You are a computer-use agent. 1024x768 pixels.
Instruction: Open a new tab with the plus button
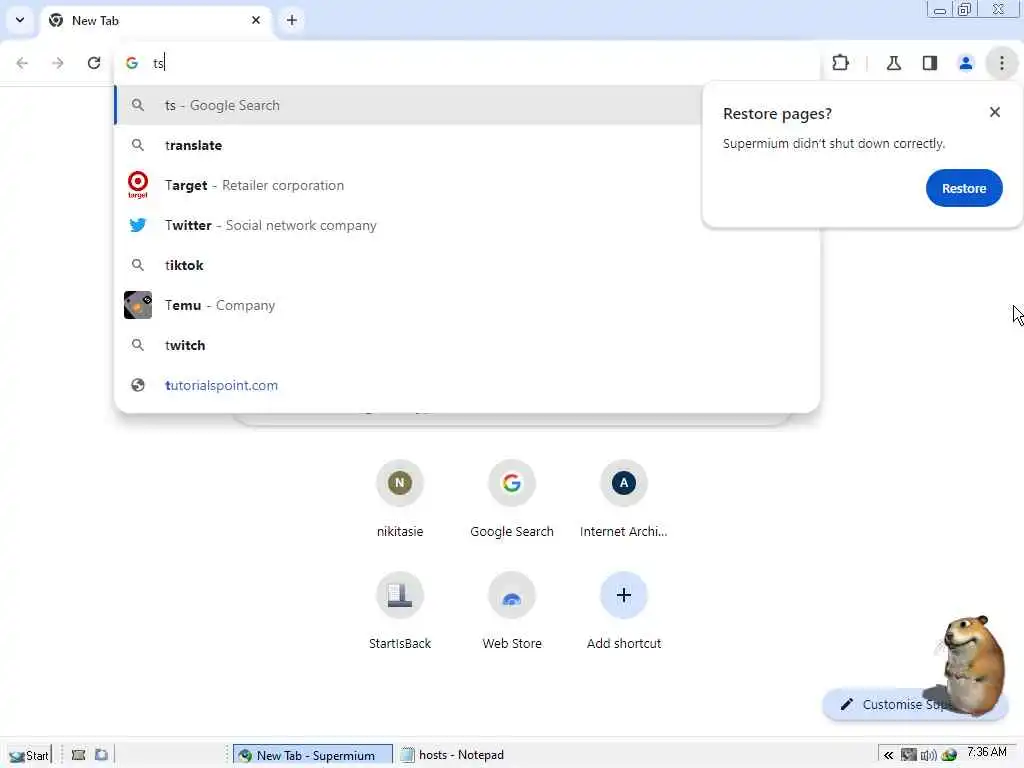(292, 20)
